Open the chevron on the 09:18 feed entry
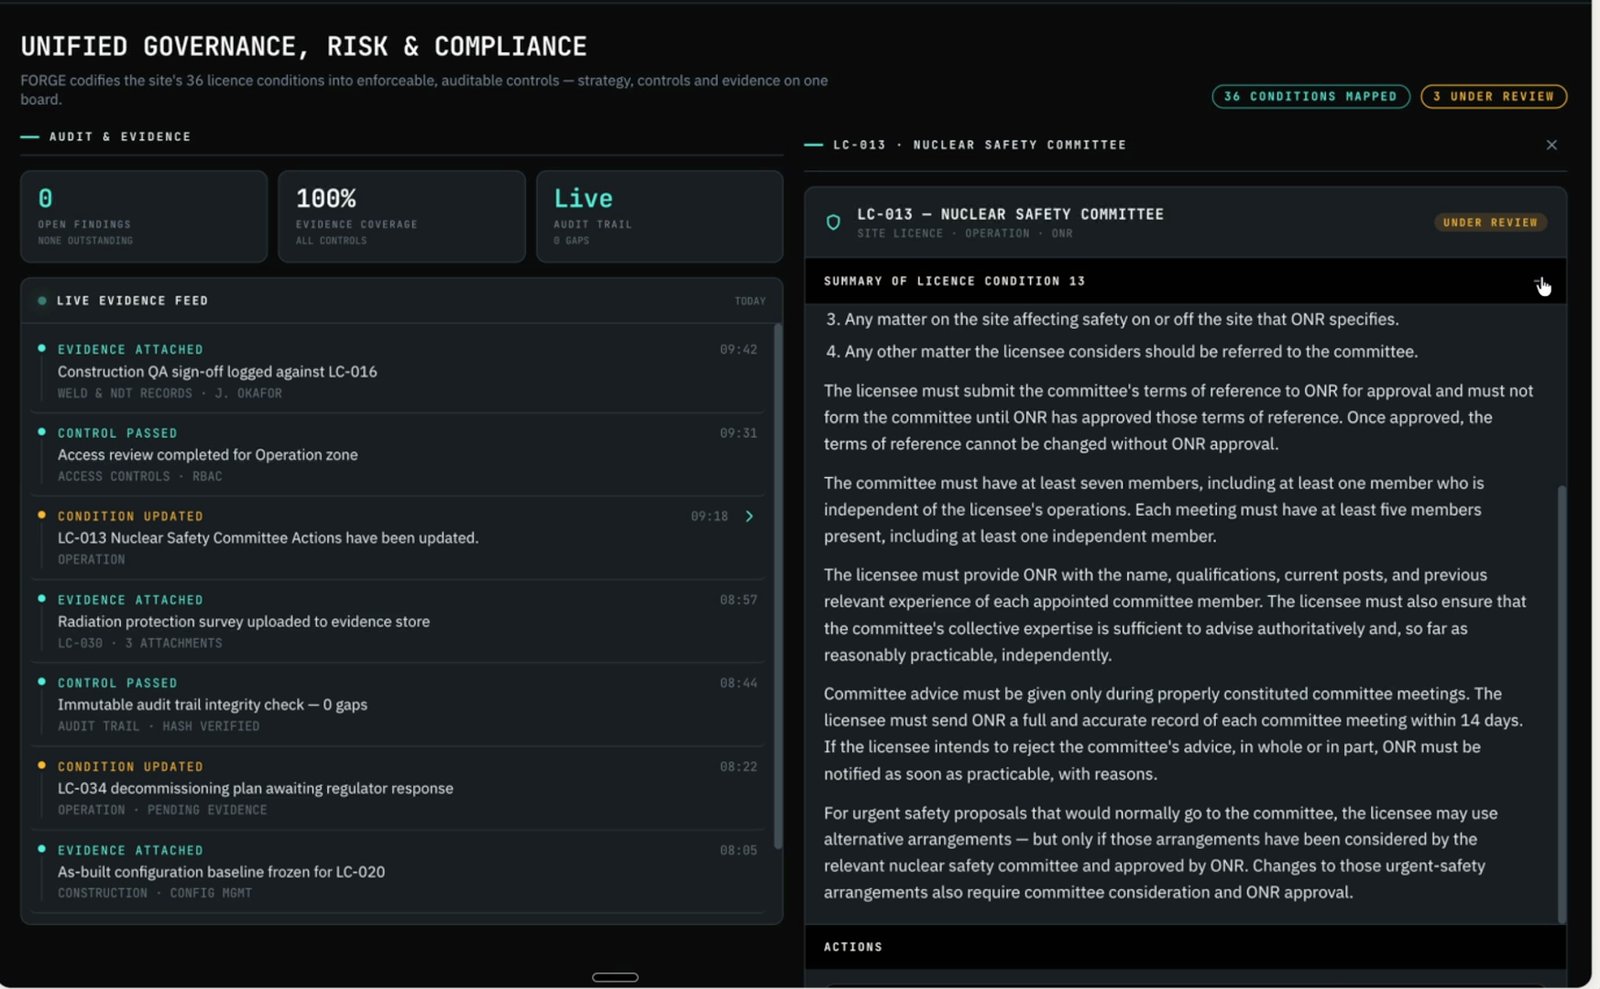 coord(749,516)
